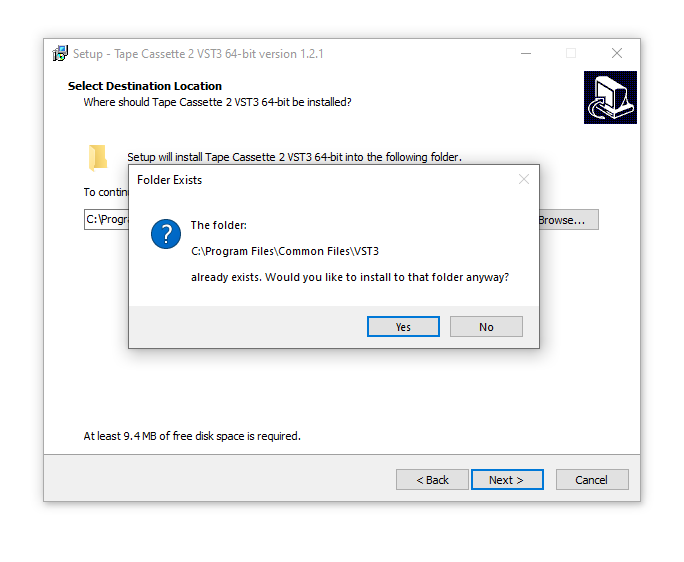This screenshot has height=562, width=684.
Task: Close the Tape Cassette 2 Setup window
Action: click(616, 53)
